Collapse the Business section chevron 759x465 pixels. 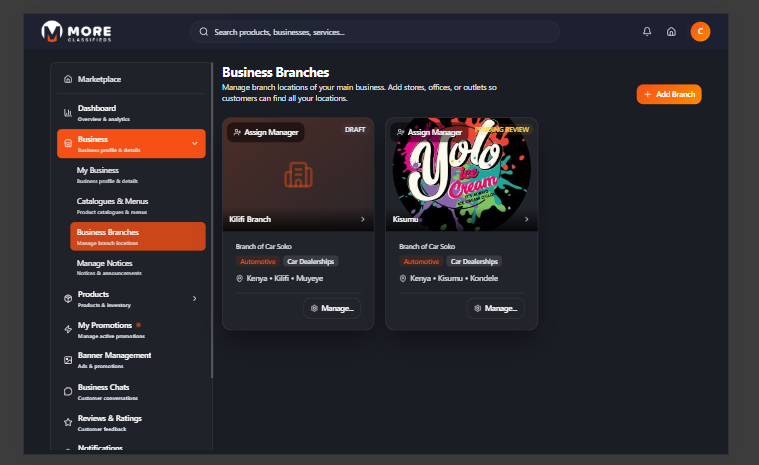pos(194,144)
